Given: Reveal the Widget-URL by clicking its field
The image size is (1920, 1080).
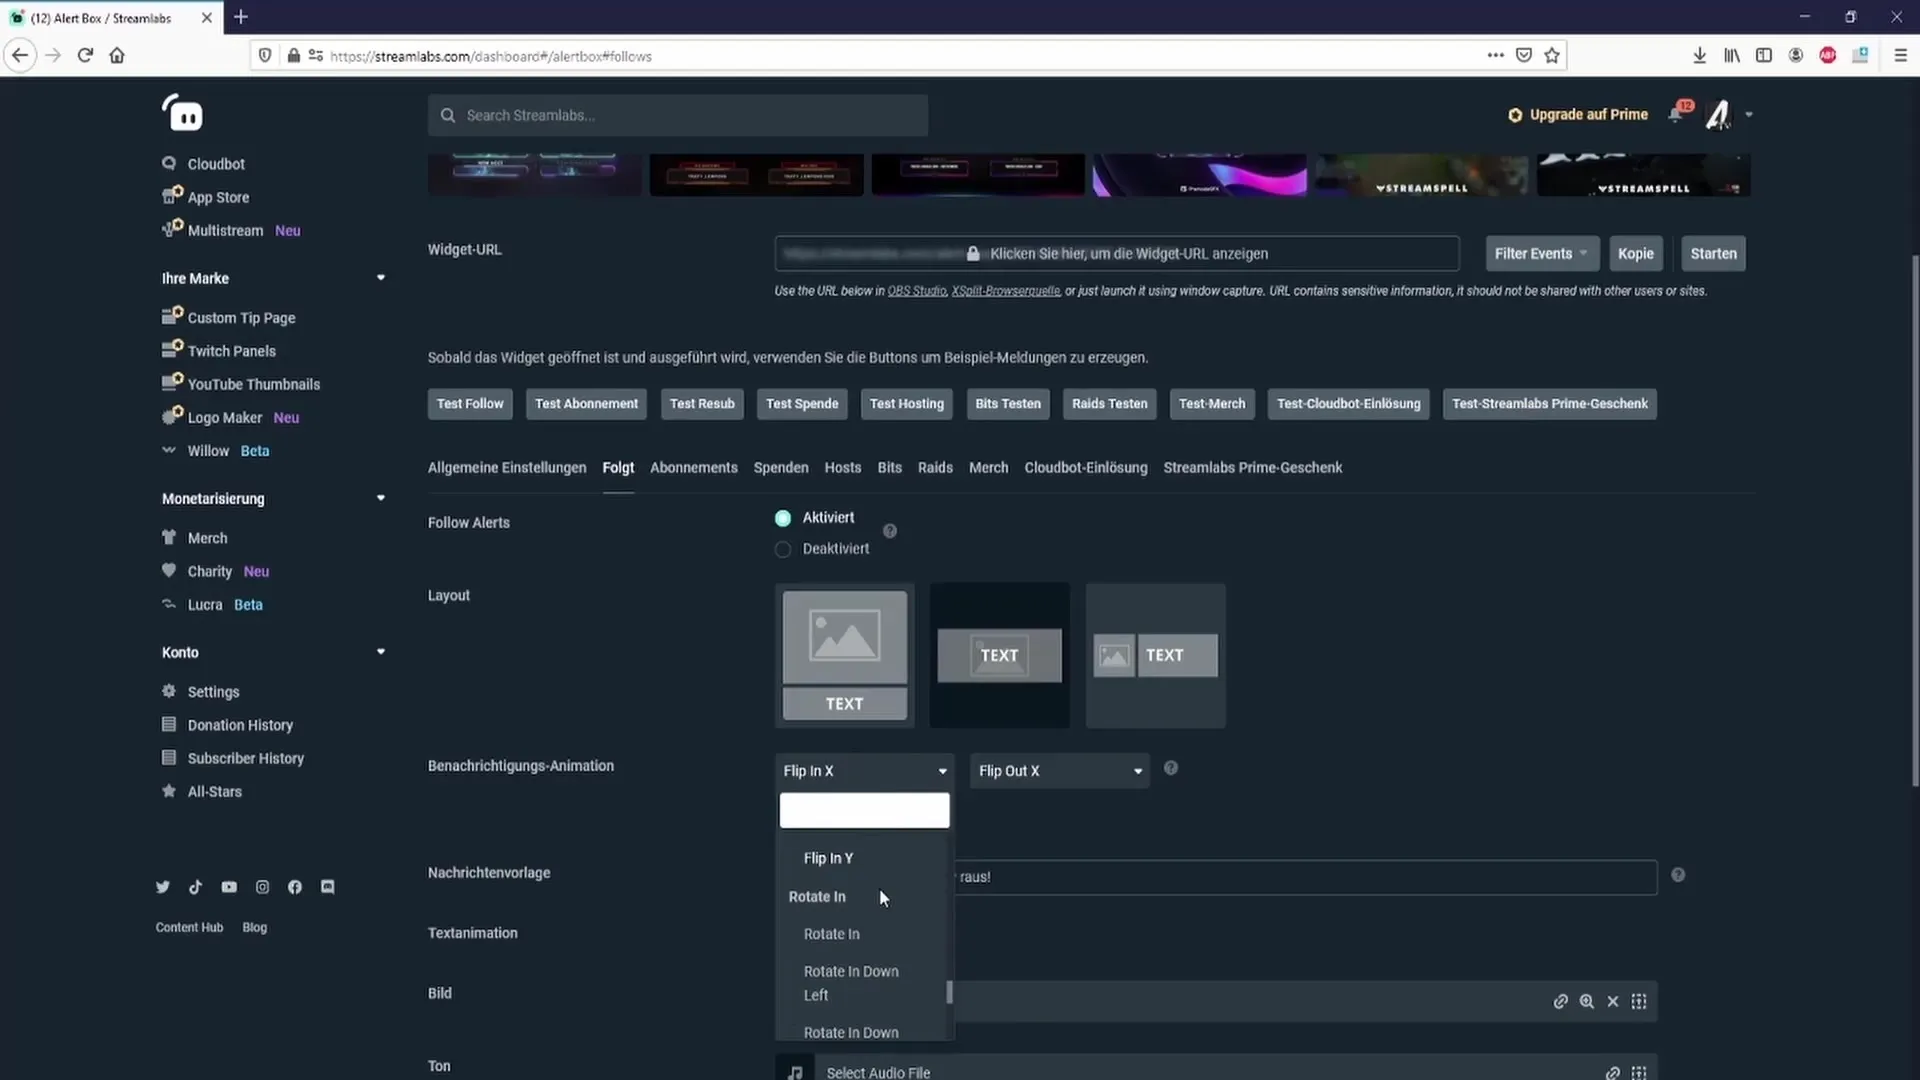Looking at the screenshot, I should pyautogui.click(x=1117, y=254).
